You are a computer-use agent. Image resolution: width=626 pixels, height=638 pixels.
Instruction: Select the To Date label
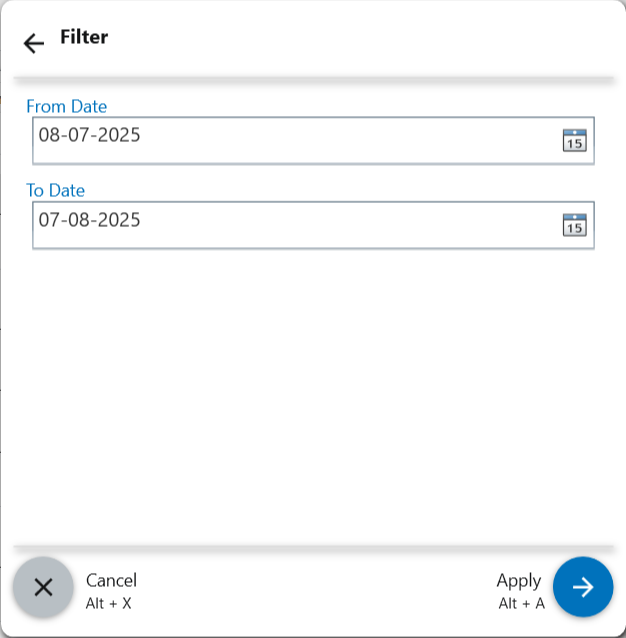click(55, 190)
